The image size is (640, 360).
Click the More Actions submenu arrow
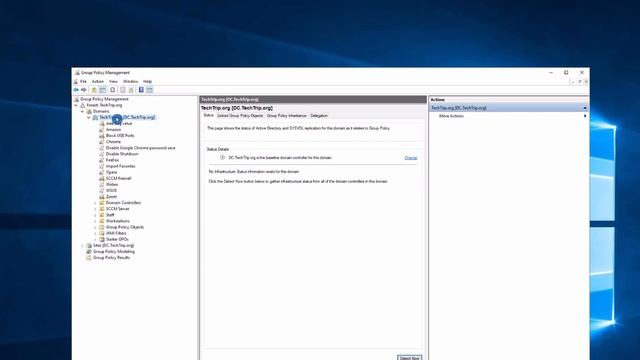tap(585, 116)
